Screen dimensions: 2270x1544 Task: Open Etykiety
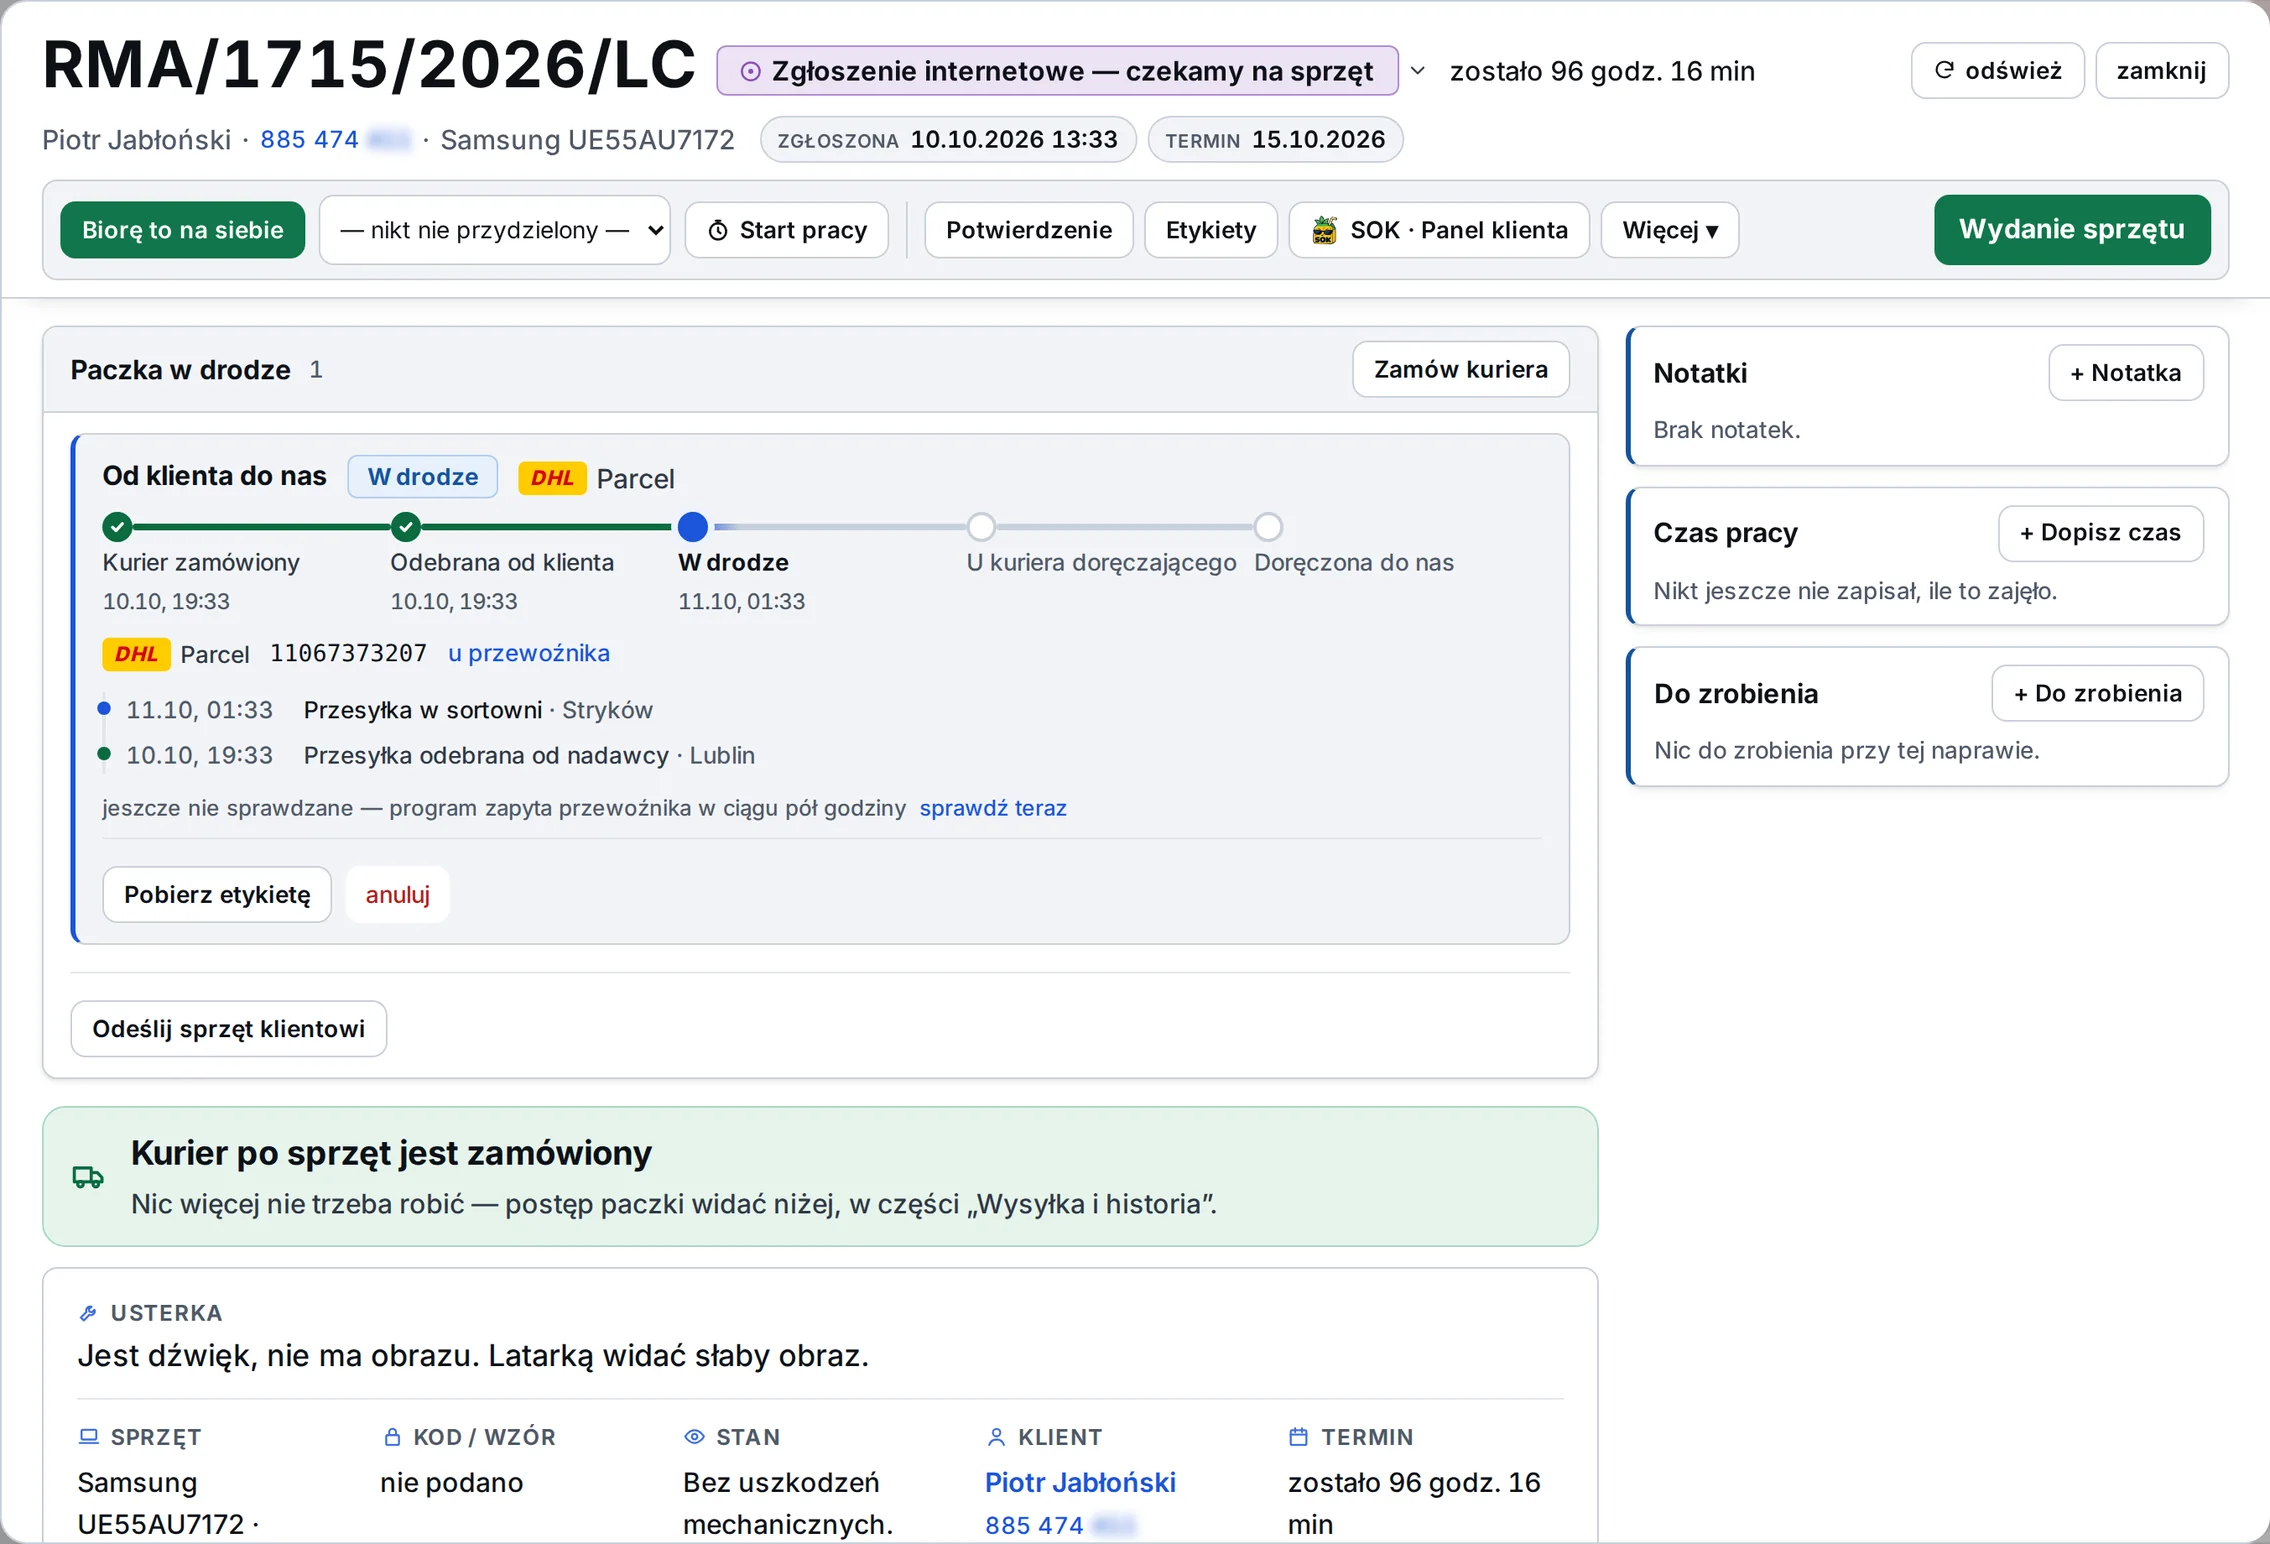click(x=1211, y=230)
